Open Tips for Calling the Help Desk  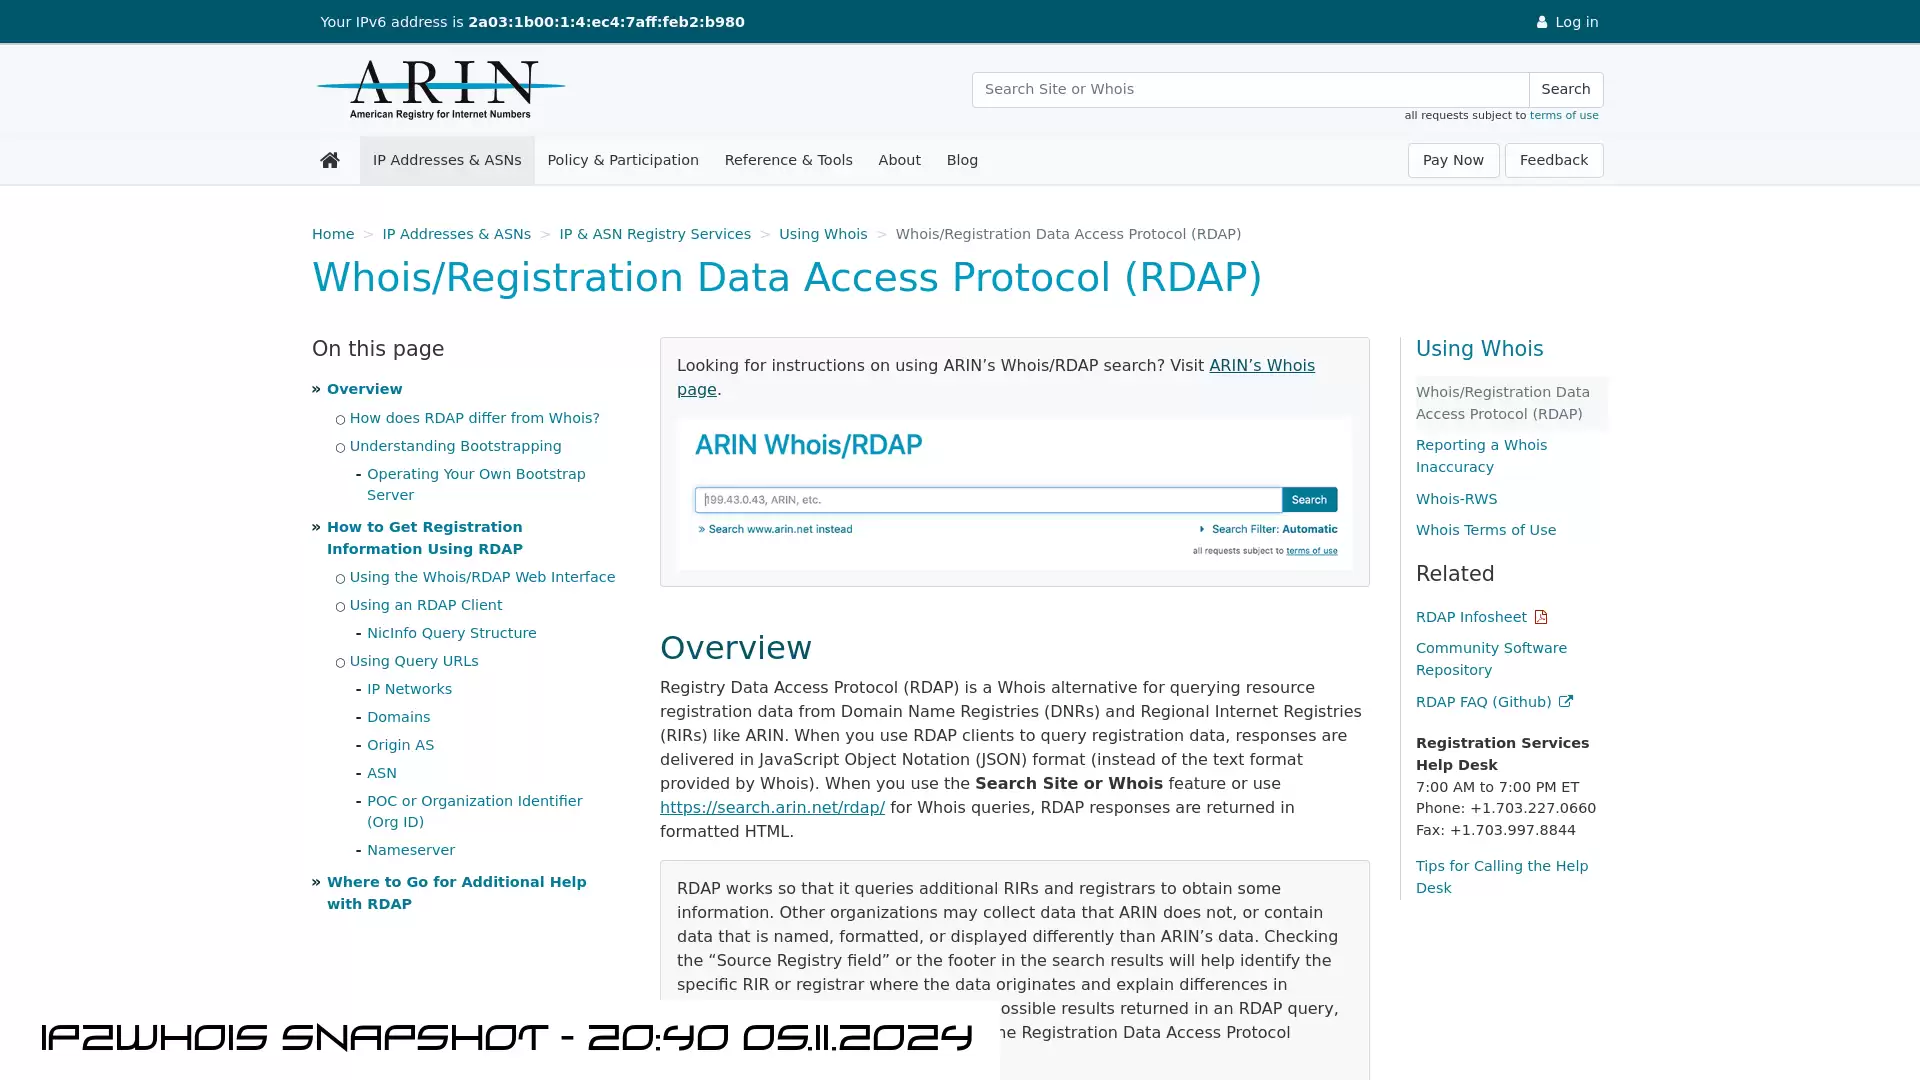[1501, 877]
